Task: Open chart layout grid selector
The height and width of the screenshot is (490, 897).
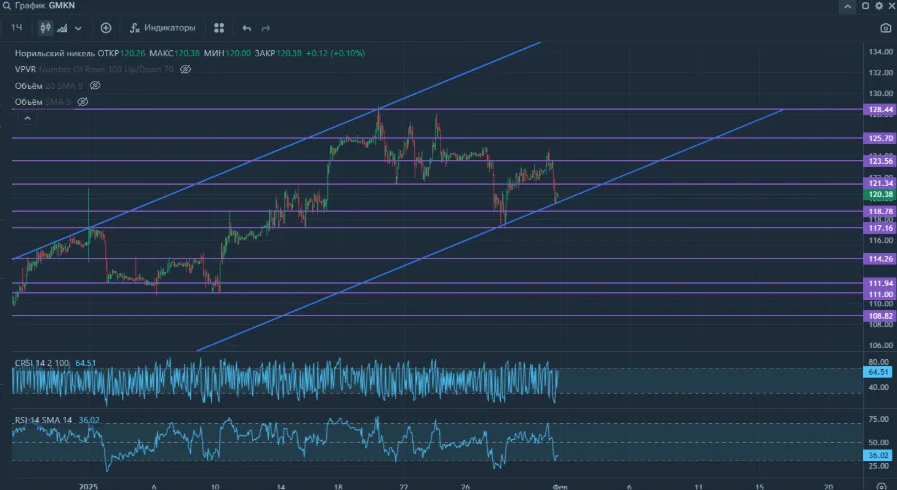Action: click(219, 27)
